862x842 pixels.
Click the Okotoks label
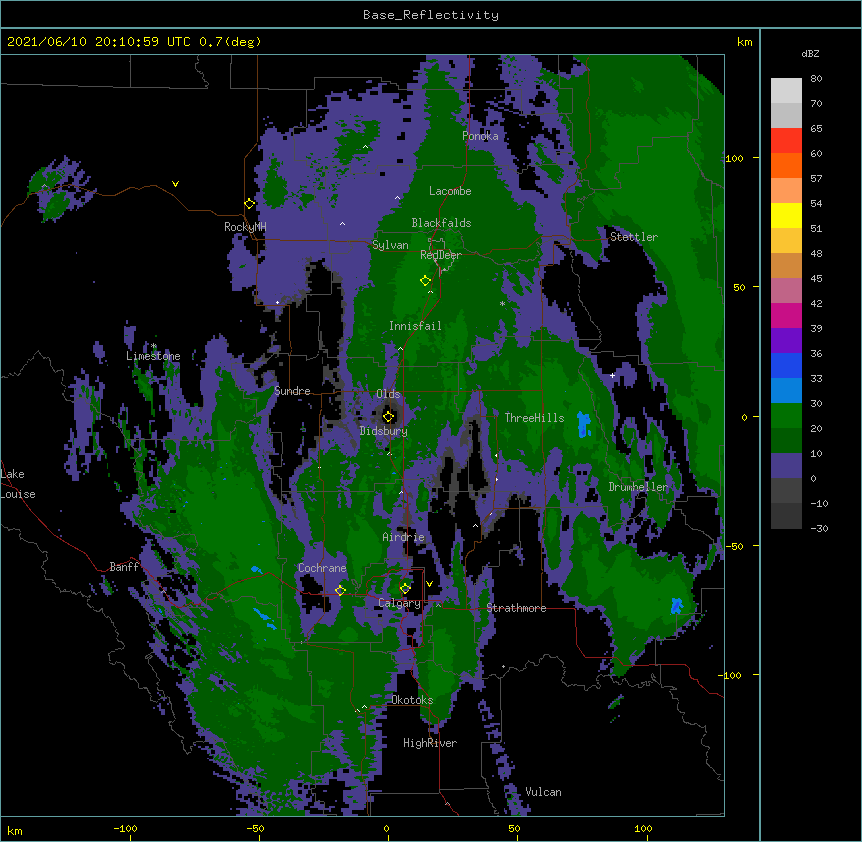click(x=412, y=700)
